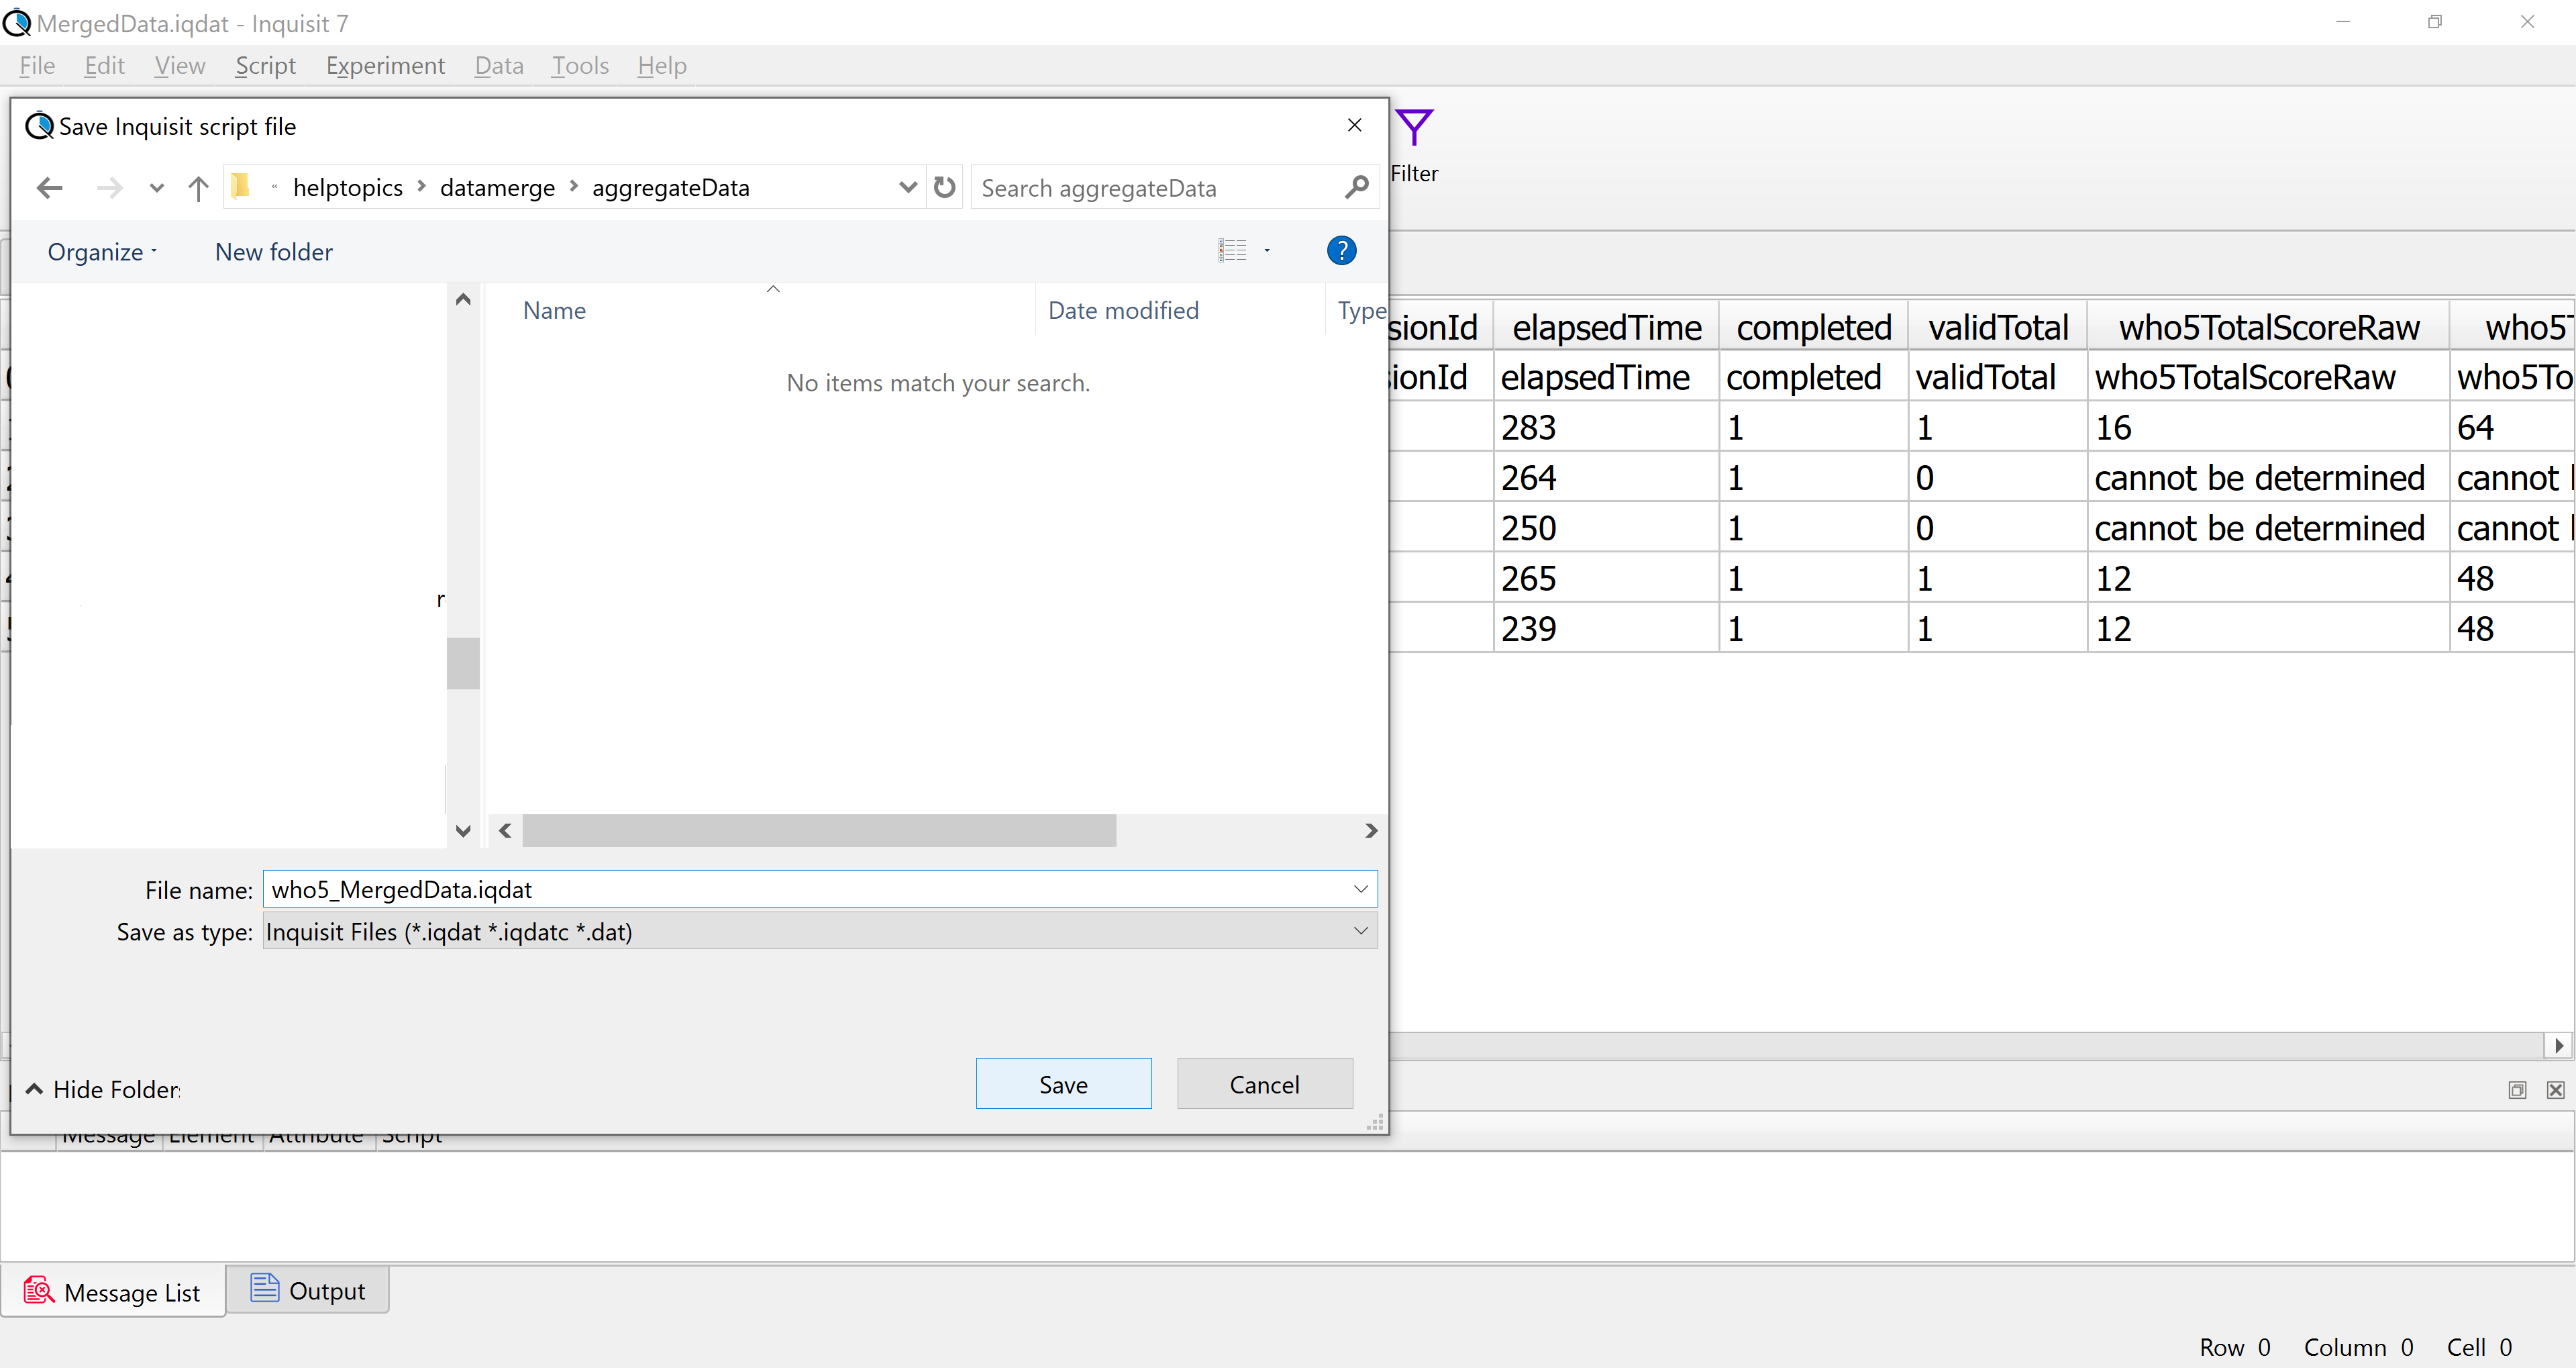The image size is (2576, 1368).
Task: Go back using the back arrow
Action: pos(50,188)
